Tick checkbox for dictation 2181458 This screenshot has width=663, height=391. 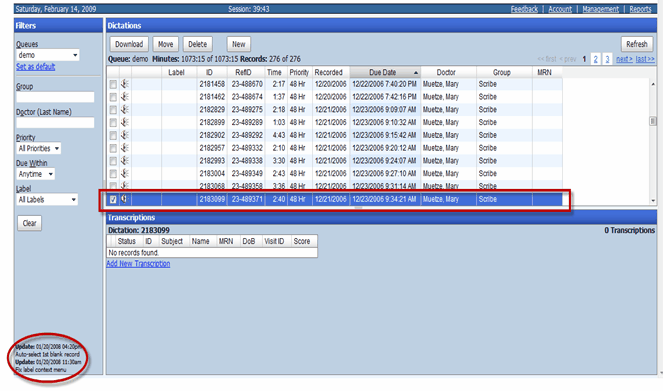(113, 85)
